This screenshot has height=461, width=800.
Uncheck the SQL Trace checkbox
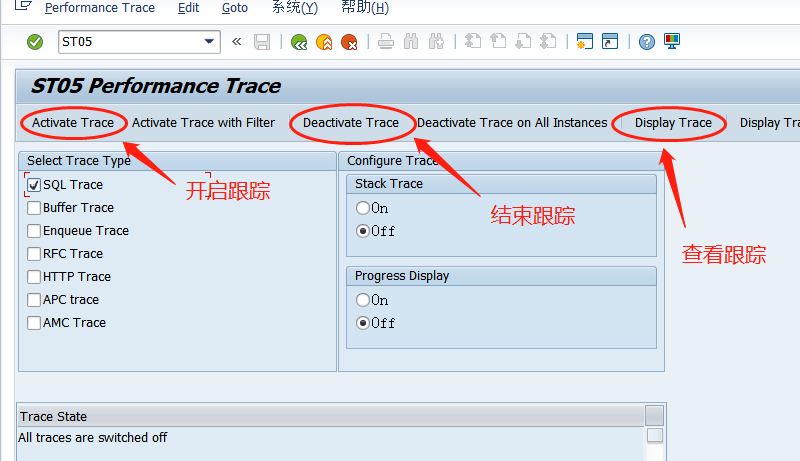(34, 185)
